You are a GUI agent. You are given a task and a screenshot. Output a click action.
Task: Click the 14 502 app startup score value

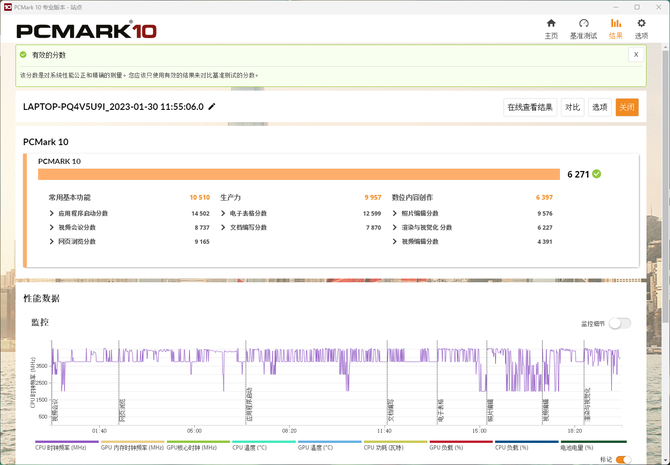[200, 213]
